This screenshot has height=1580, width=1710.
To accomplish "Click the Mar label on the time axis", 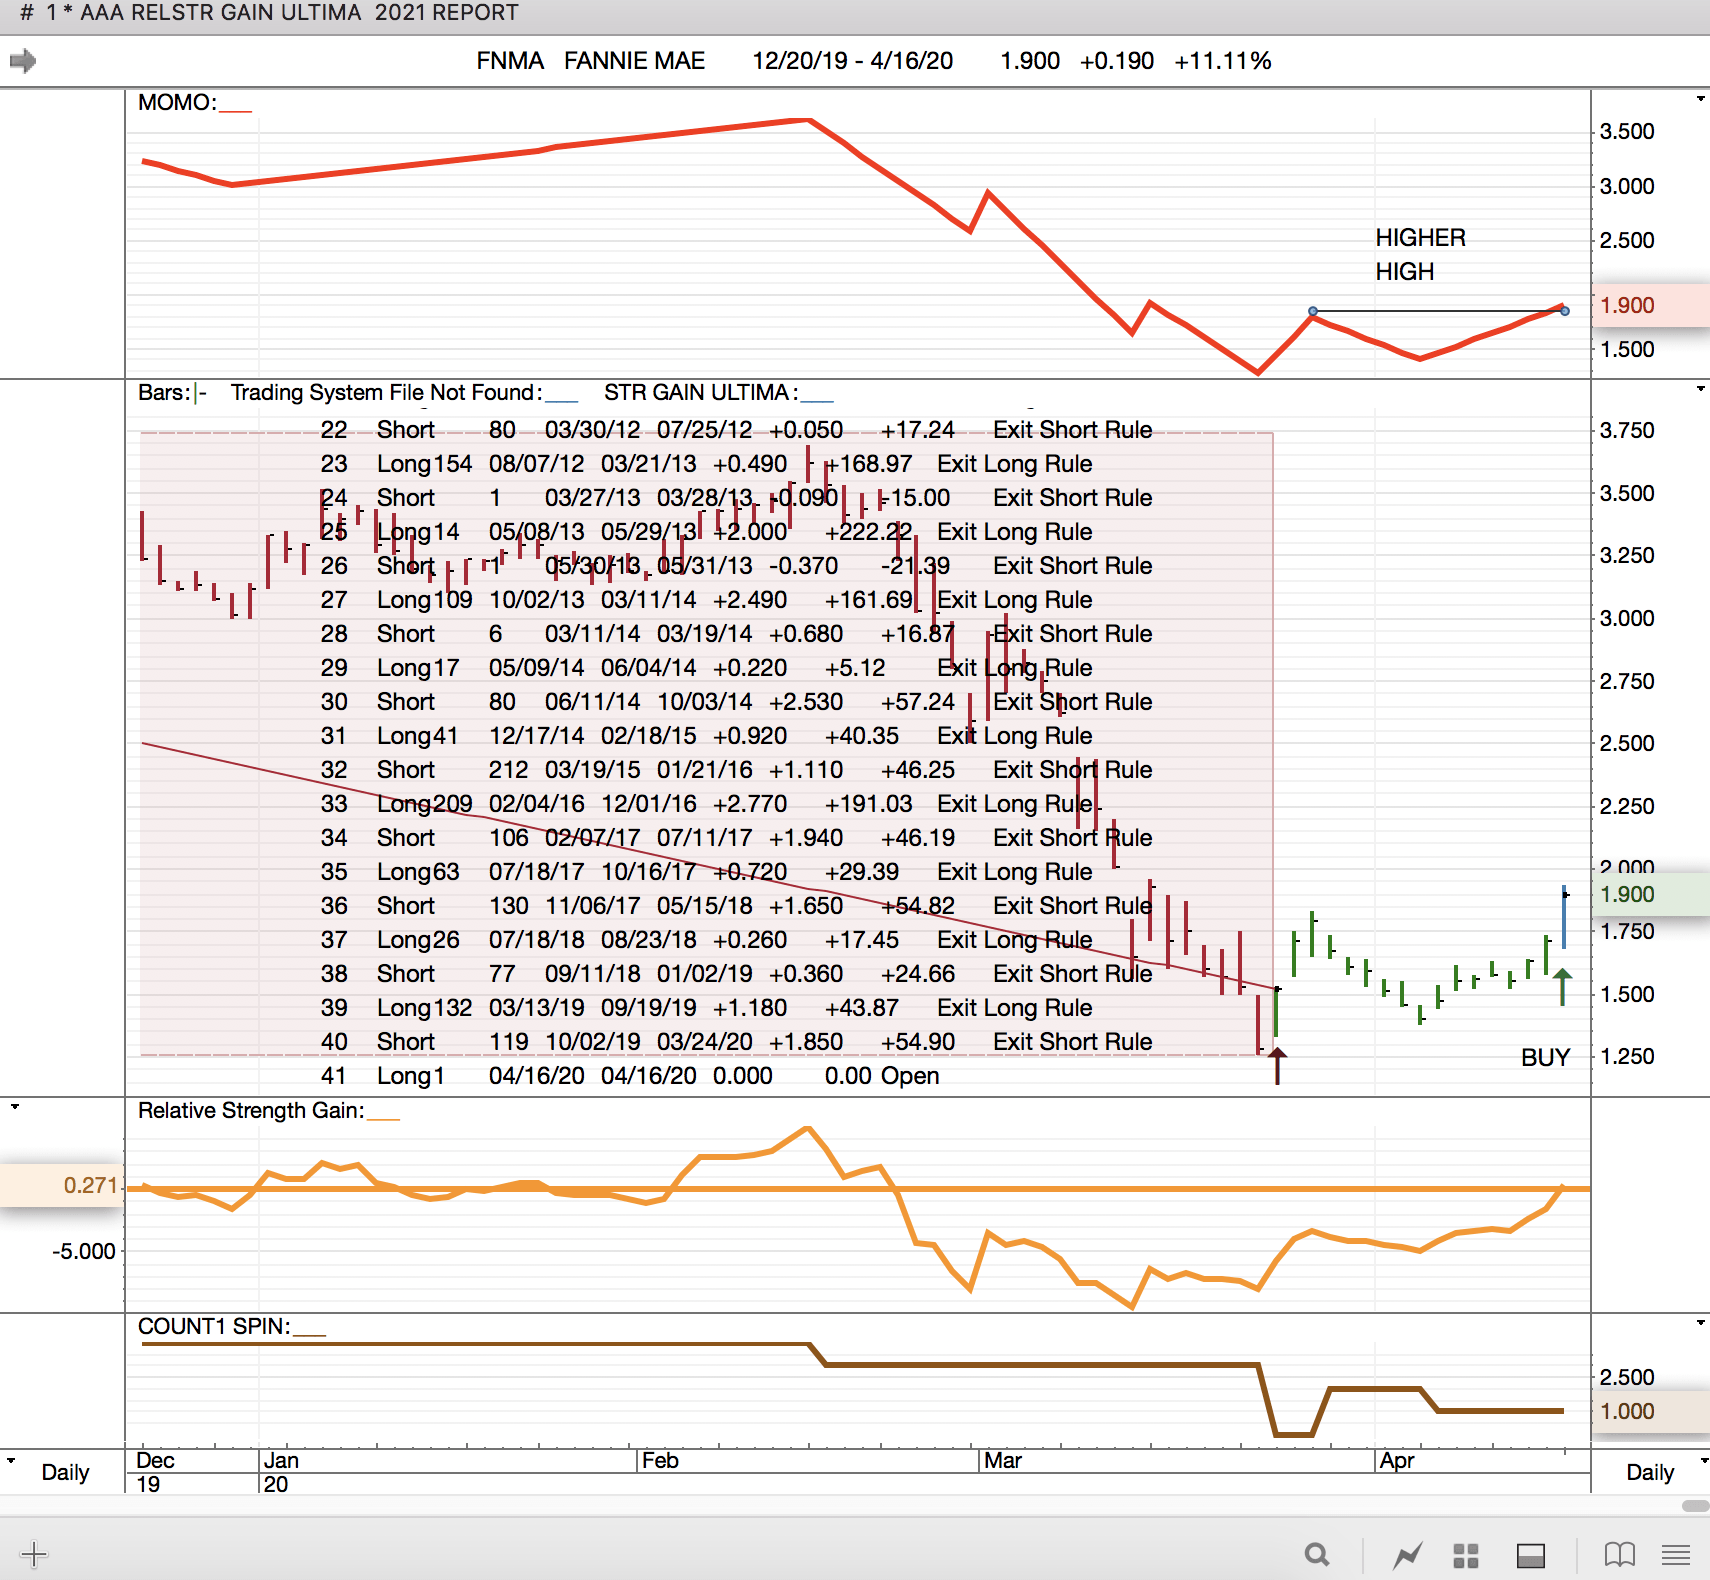I will [1003, 1460].
